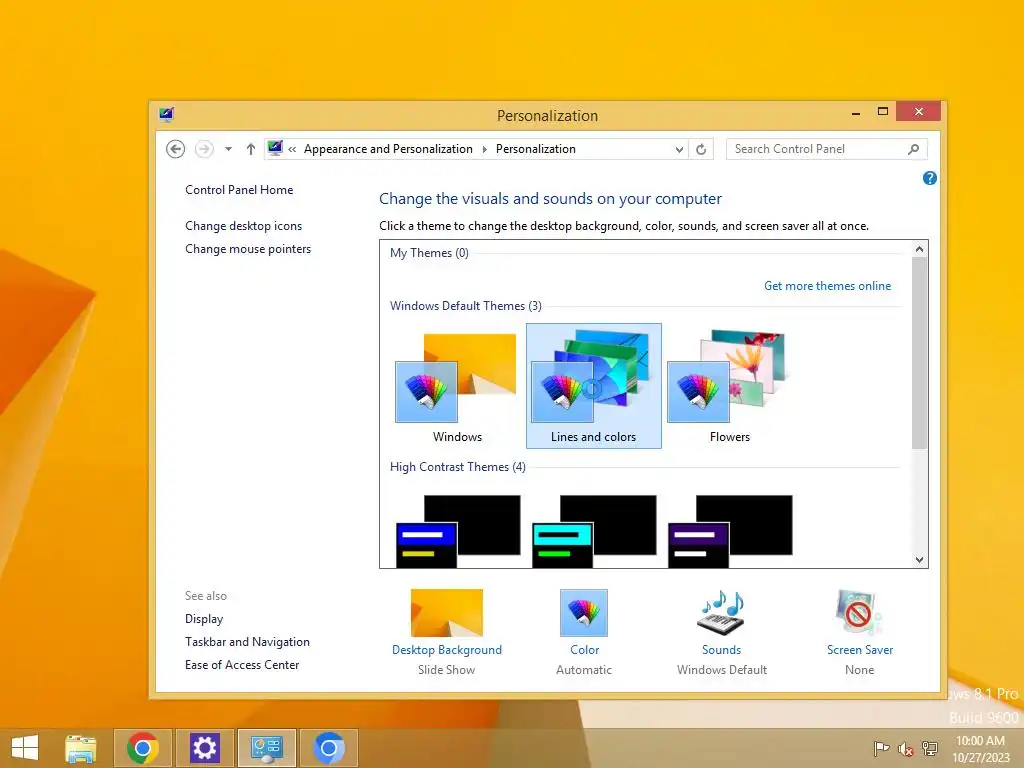
Task: Click the Control Panel address bar icon
Action: [x=275, y=148]
